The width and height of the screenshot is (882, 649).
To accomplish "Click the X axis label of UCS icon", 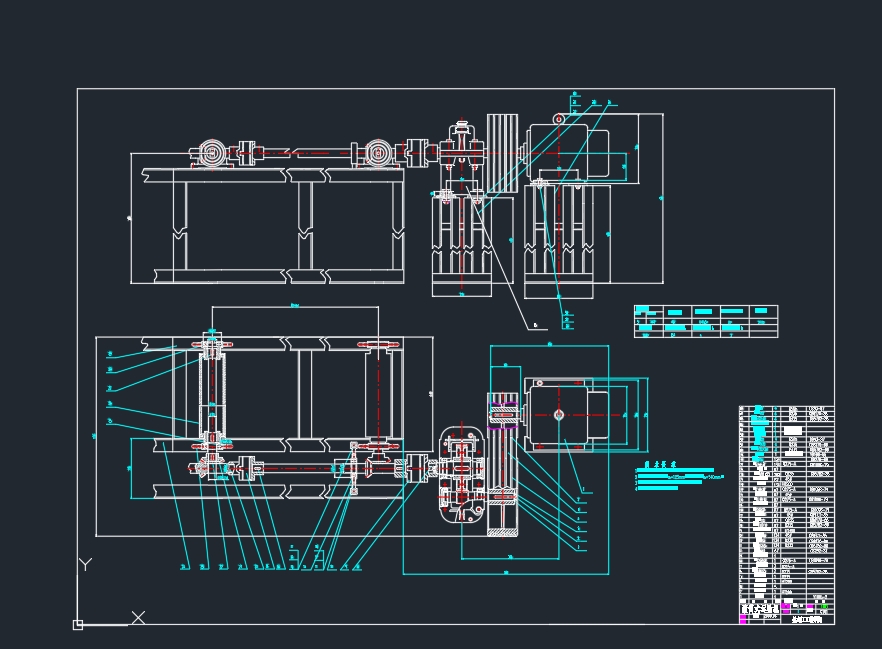I will (138, 618).
